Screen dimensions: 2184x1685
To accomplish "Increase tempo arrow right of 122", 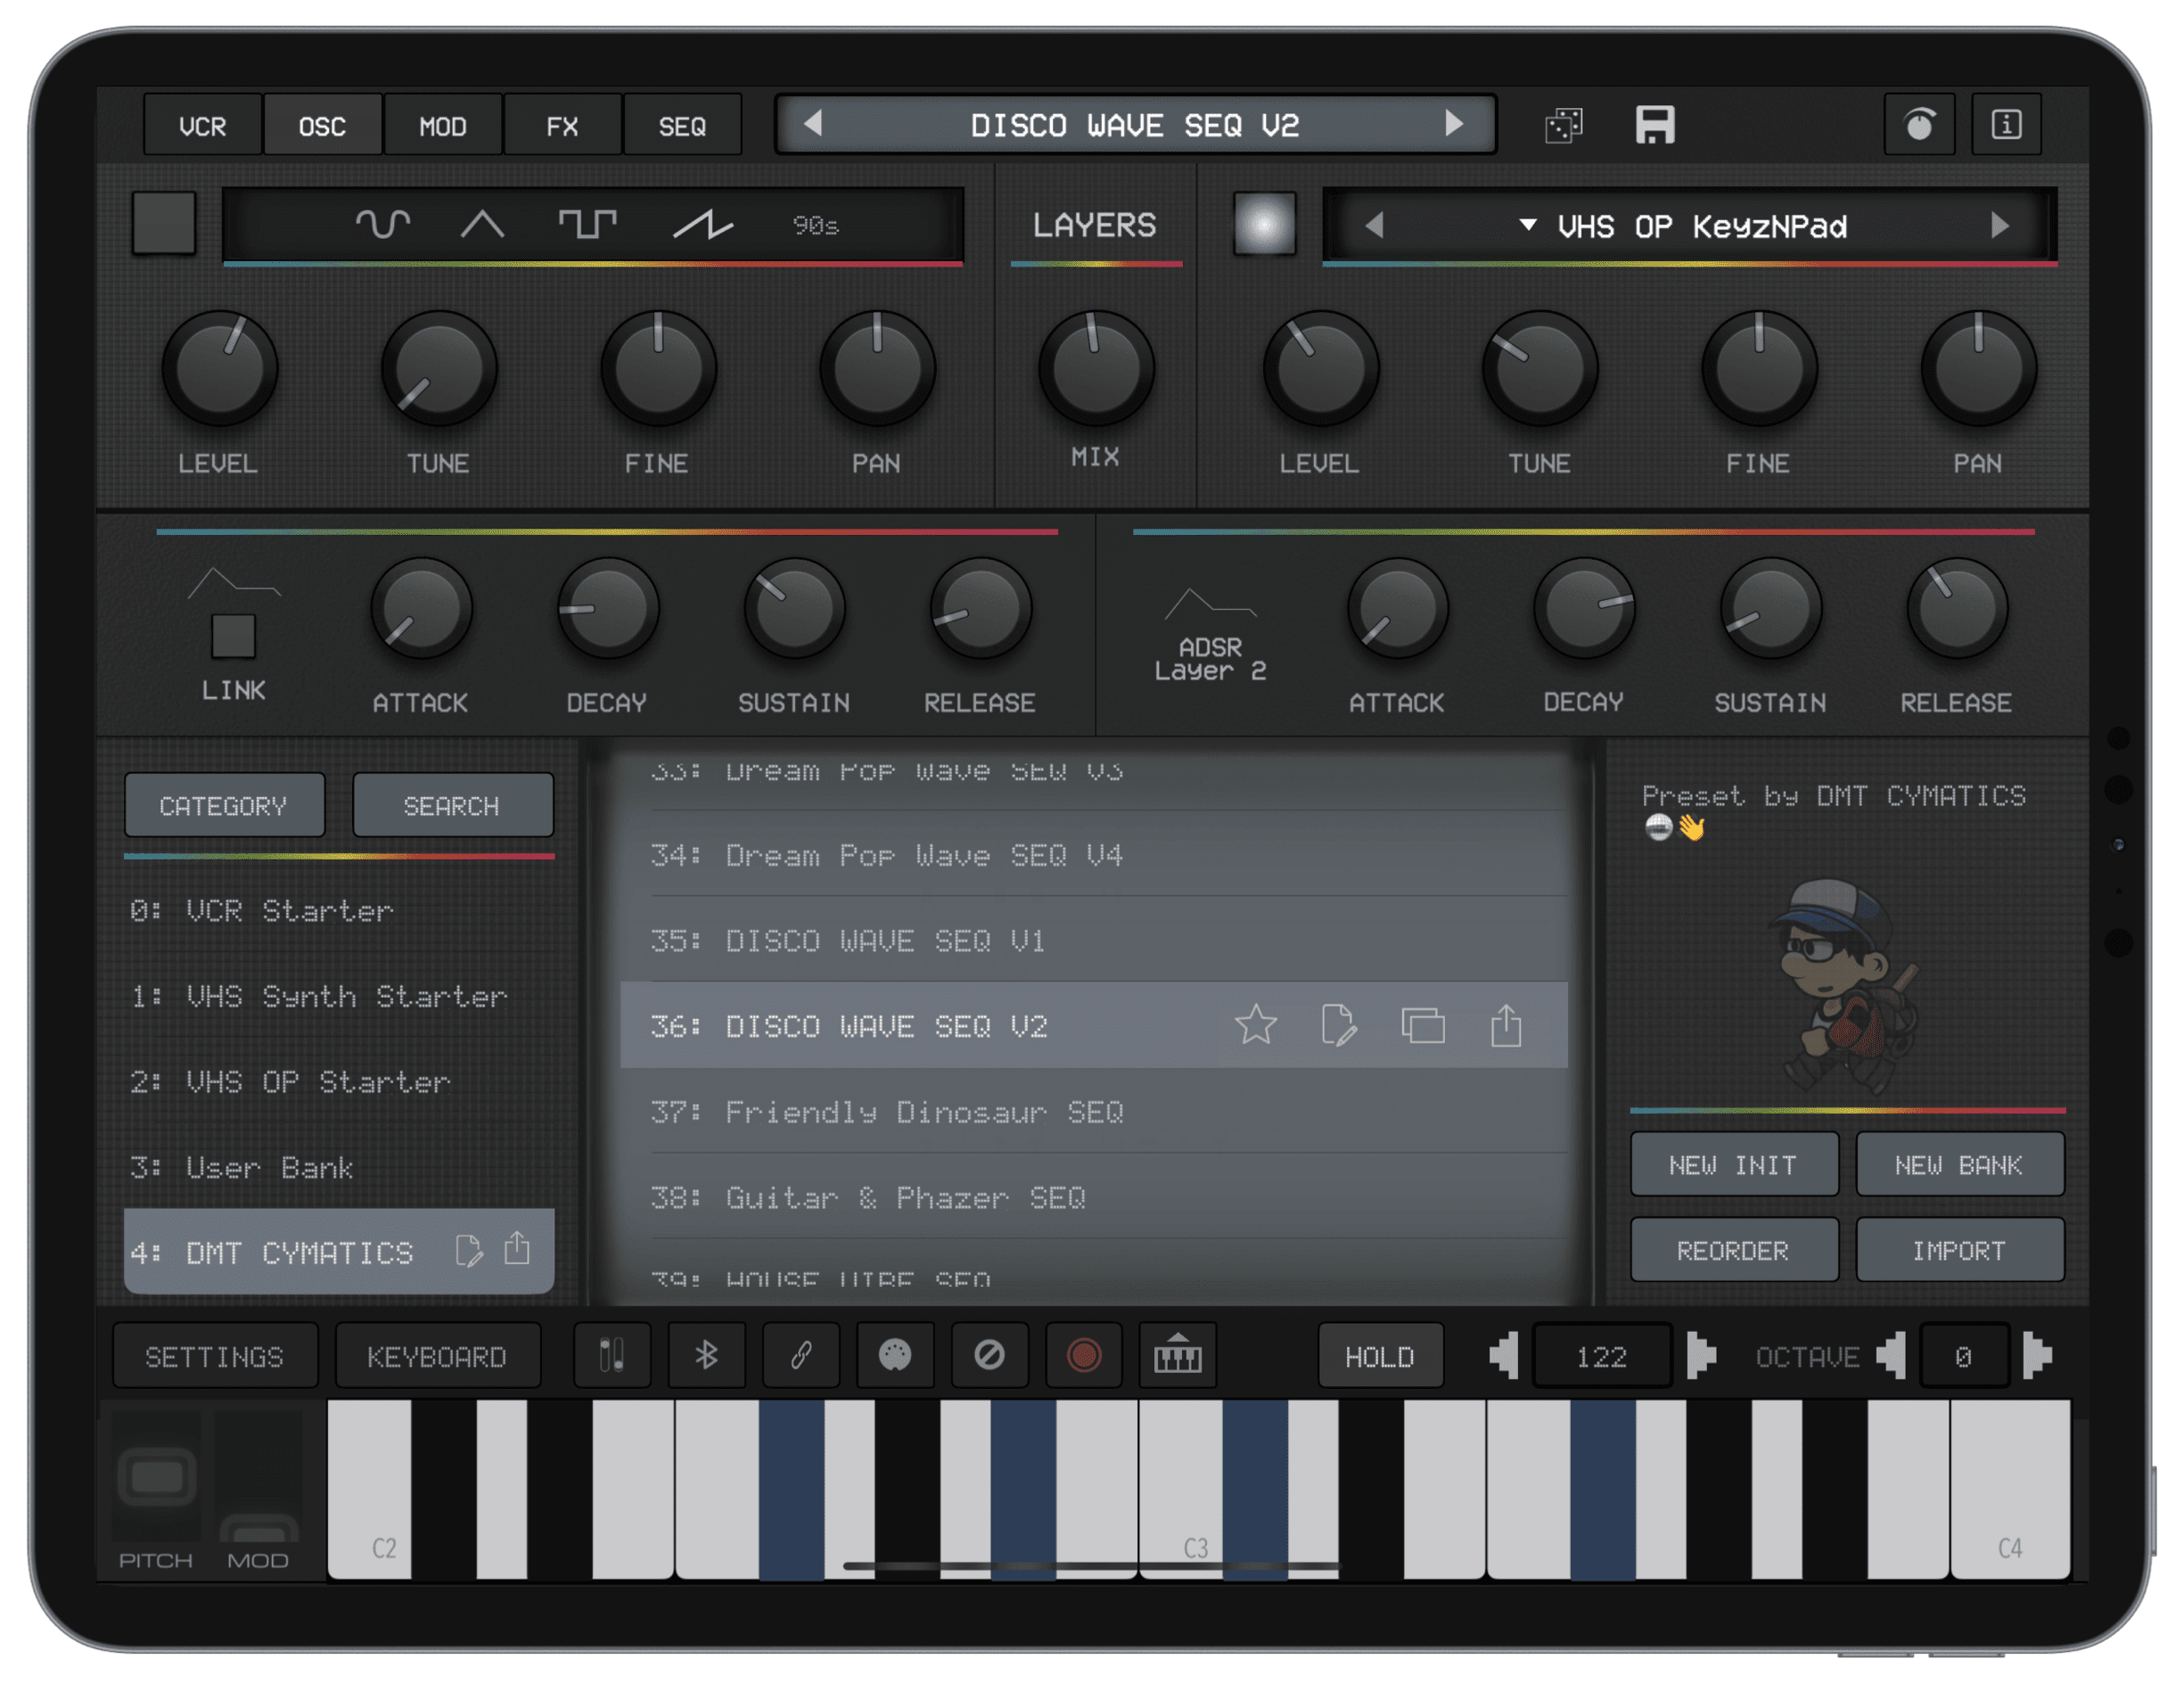I will (1701, 1356).
